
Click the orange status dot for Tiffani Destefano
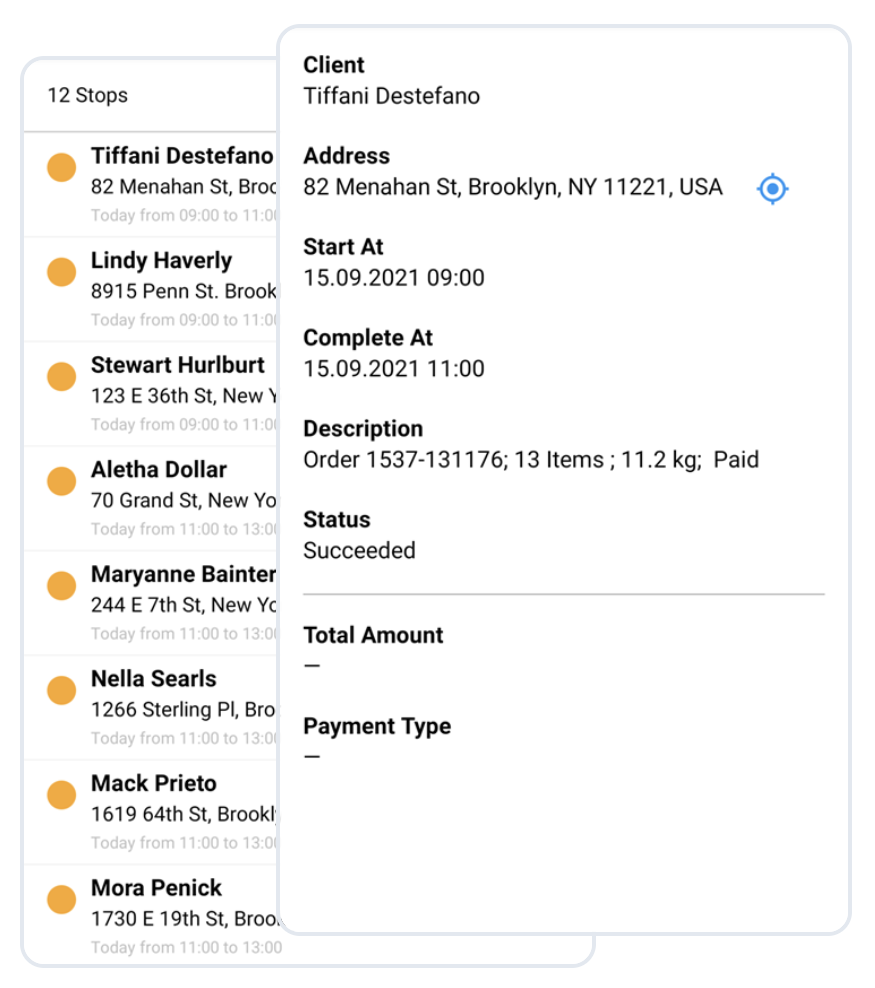61,167
